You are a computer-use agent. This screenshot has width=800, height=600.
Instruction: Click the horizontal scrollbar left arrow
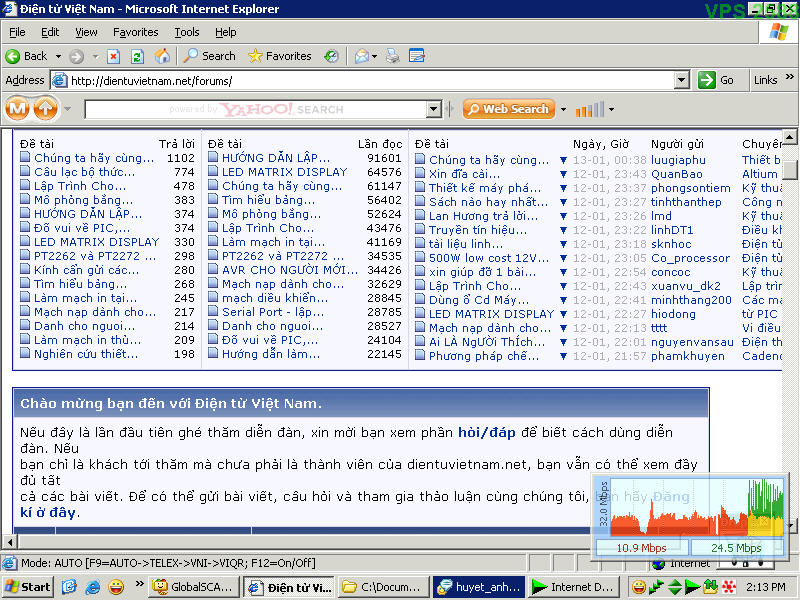pos(9,541)
